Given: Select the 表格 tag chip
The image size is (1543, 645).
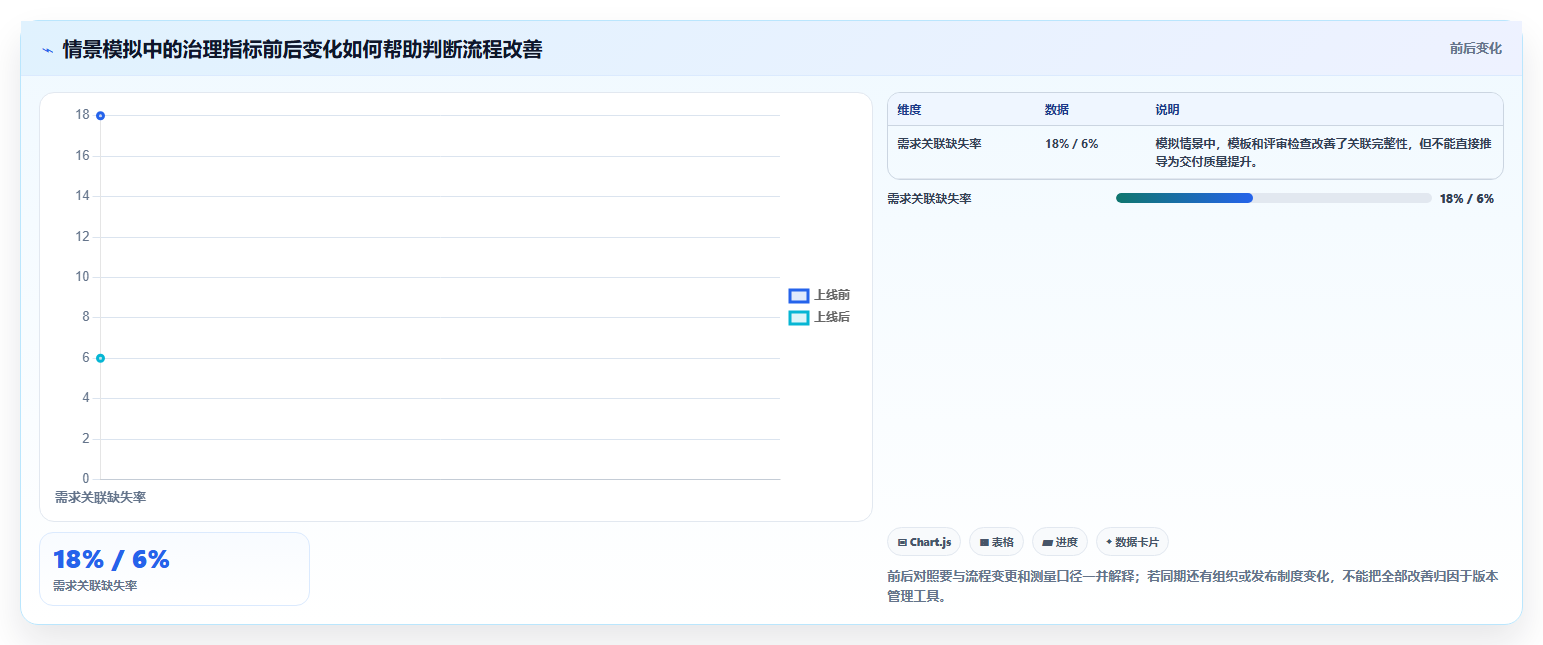Looking at the screenshot, I should pyautogui.click(x=996, y=542).
